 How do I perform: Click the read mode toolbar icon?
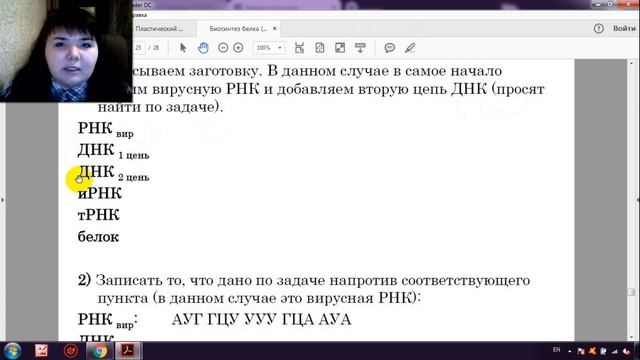tap(360, 48)
